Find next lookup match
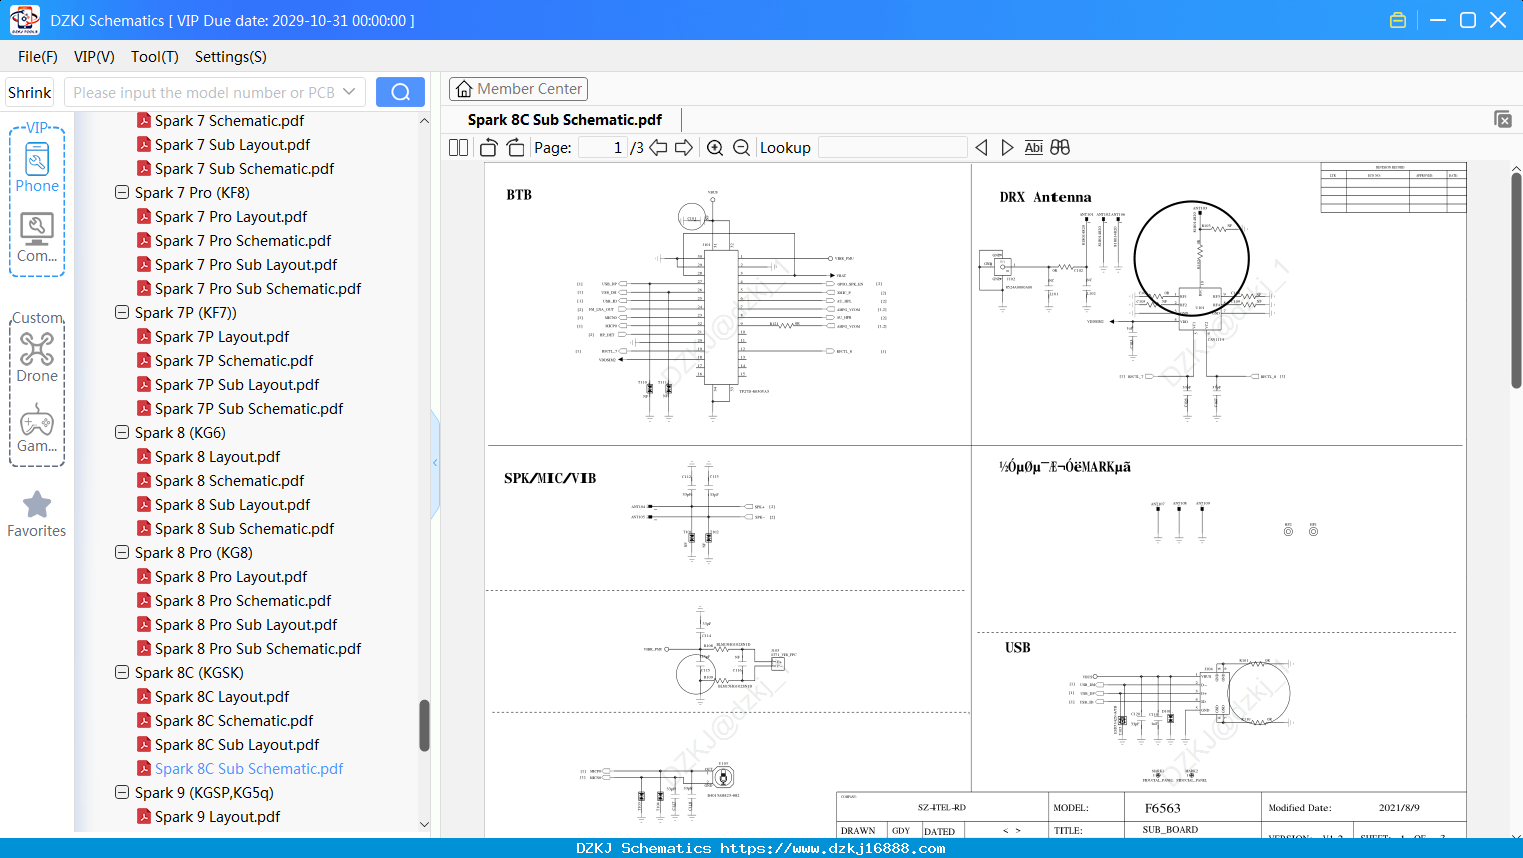Screen dimensions: 1523x858 pos(1007,147)
